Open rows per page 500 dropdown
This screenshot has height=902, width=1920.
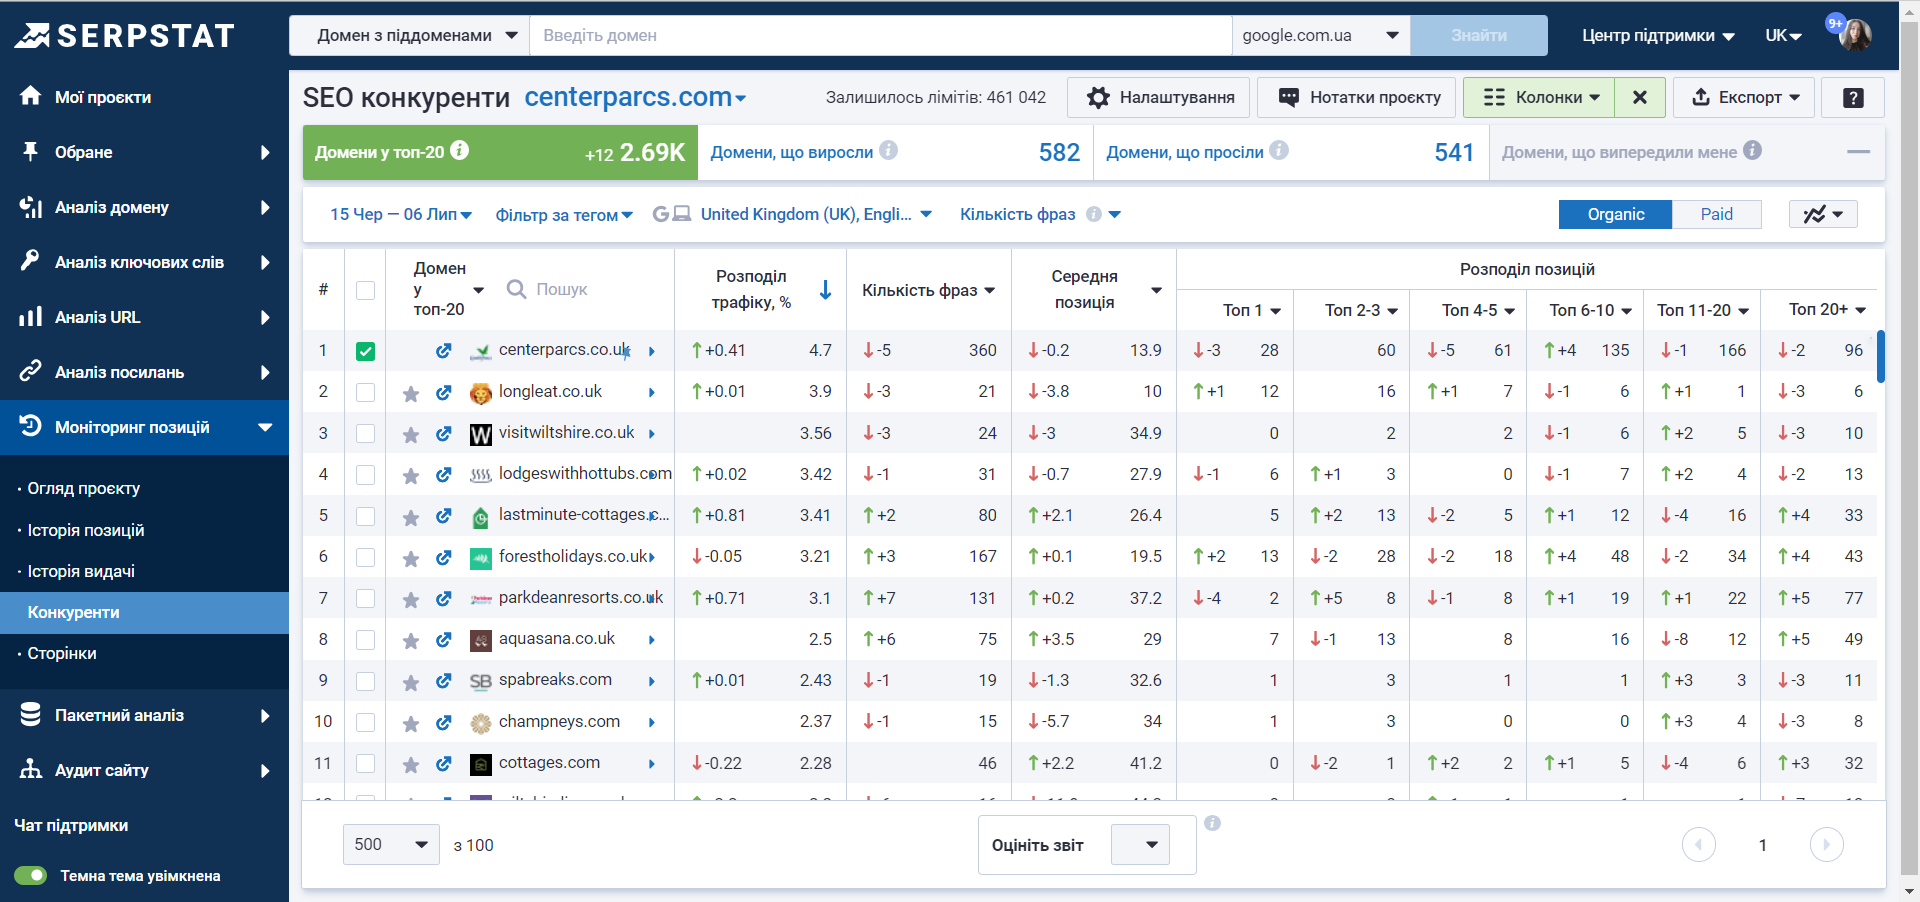point(391,845)
